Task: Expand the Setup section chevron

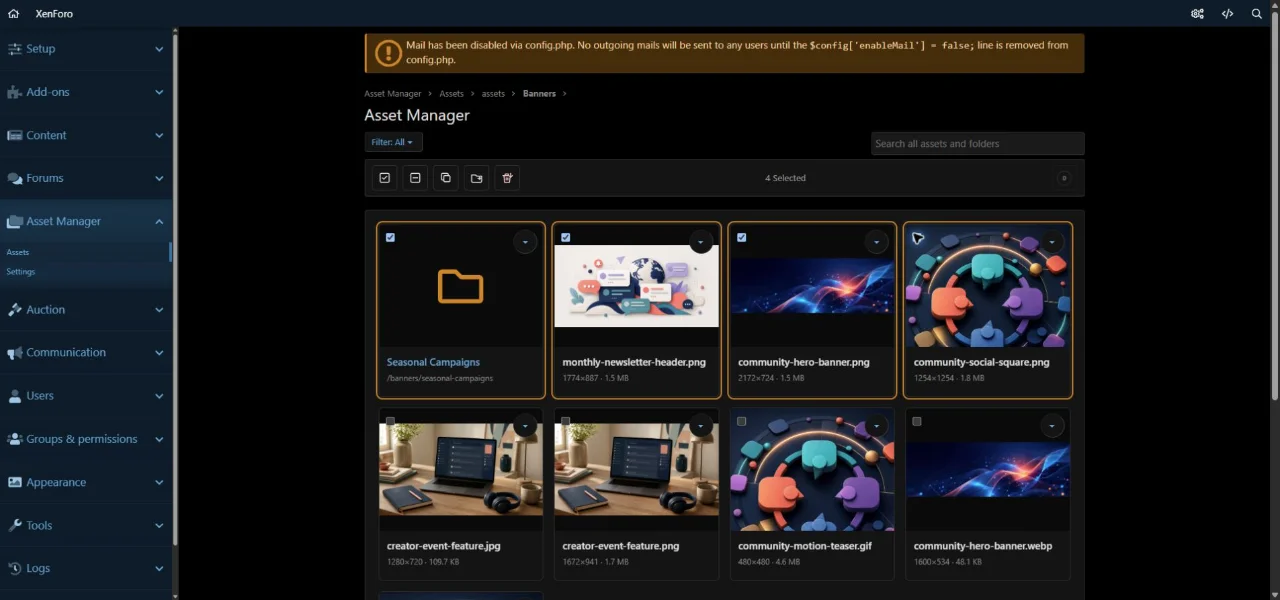Action: pos(159,49)
